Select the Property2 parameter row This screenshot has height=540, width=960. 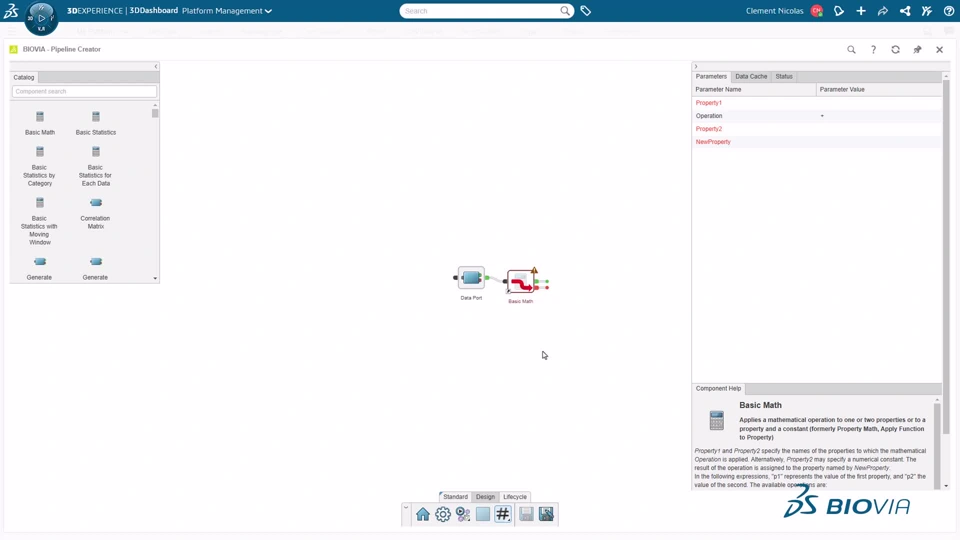817,129
